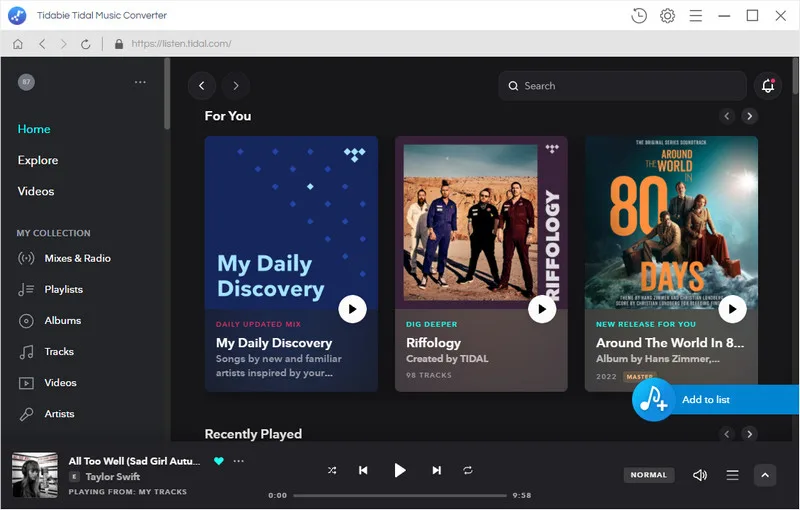Play Riffology playlist
This screenshot has height=510, width=800.
542,309
